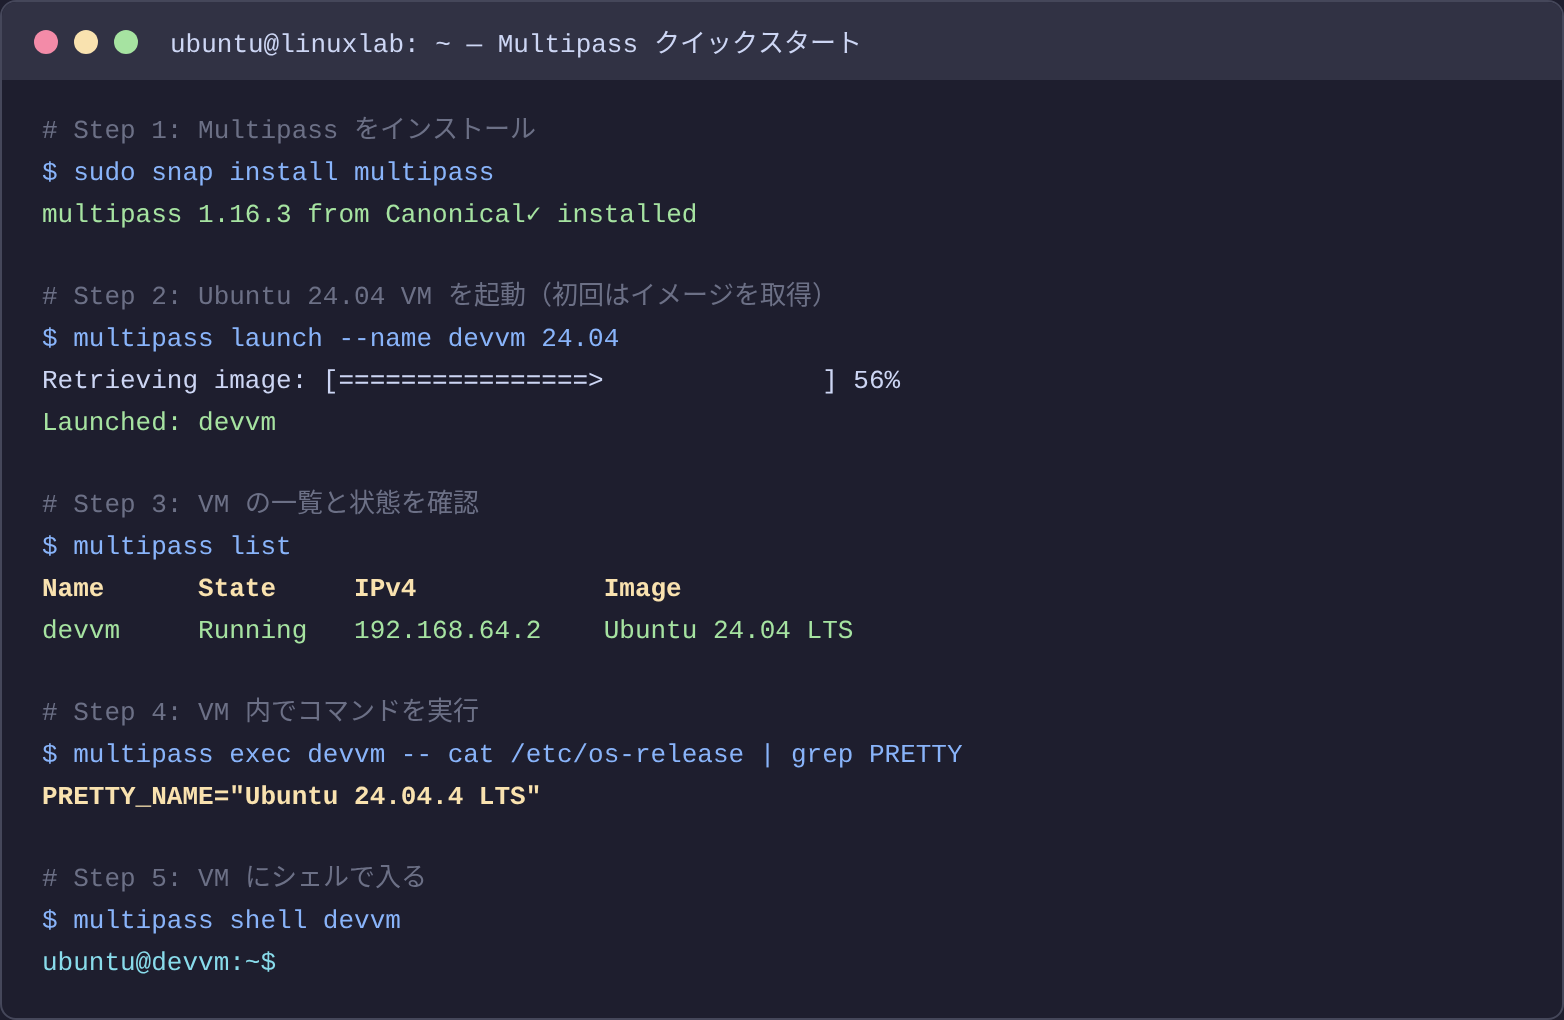Click the comment '# Step 1: Multipass をインストール'
1564x1020 pixels.
289,129
